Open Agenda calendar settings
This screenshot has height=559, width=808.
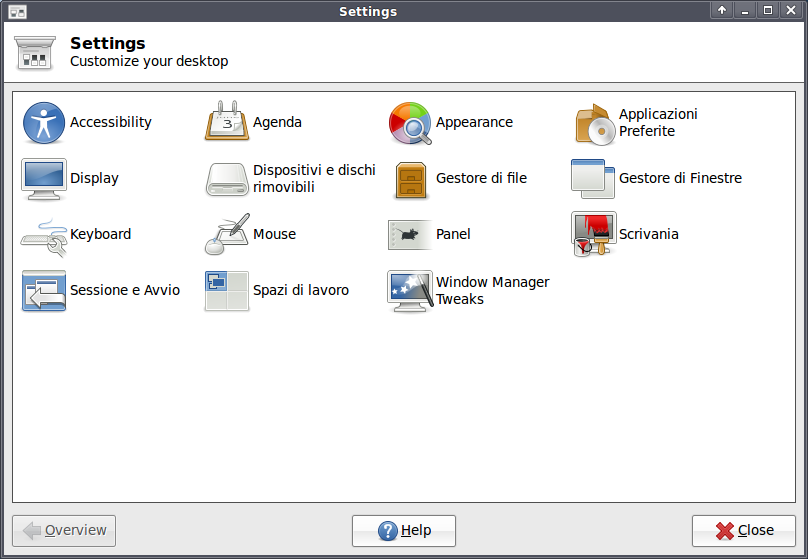point(227,123)
